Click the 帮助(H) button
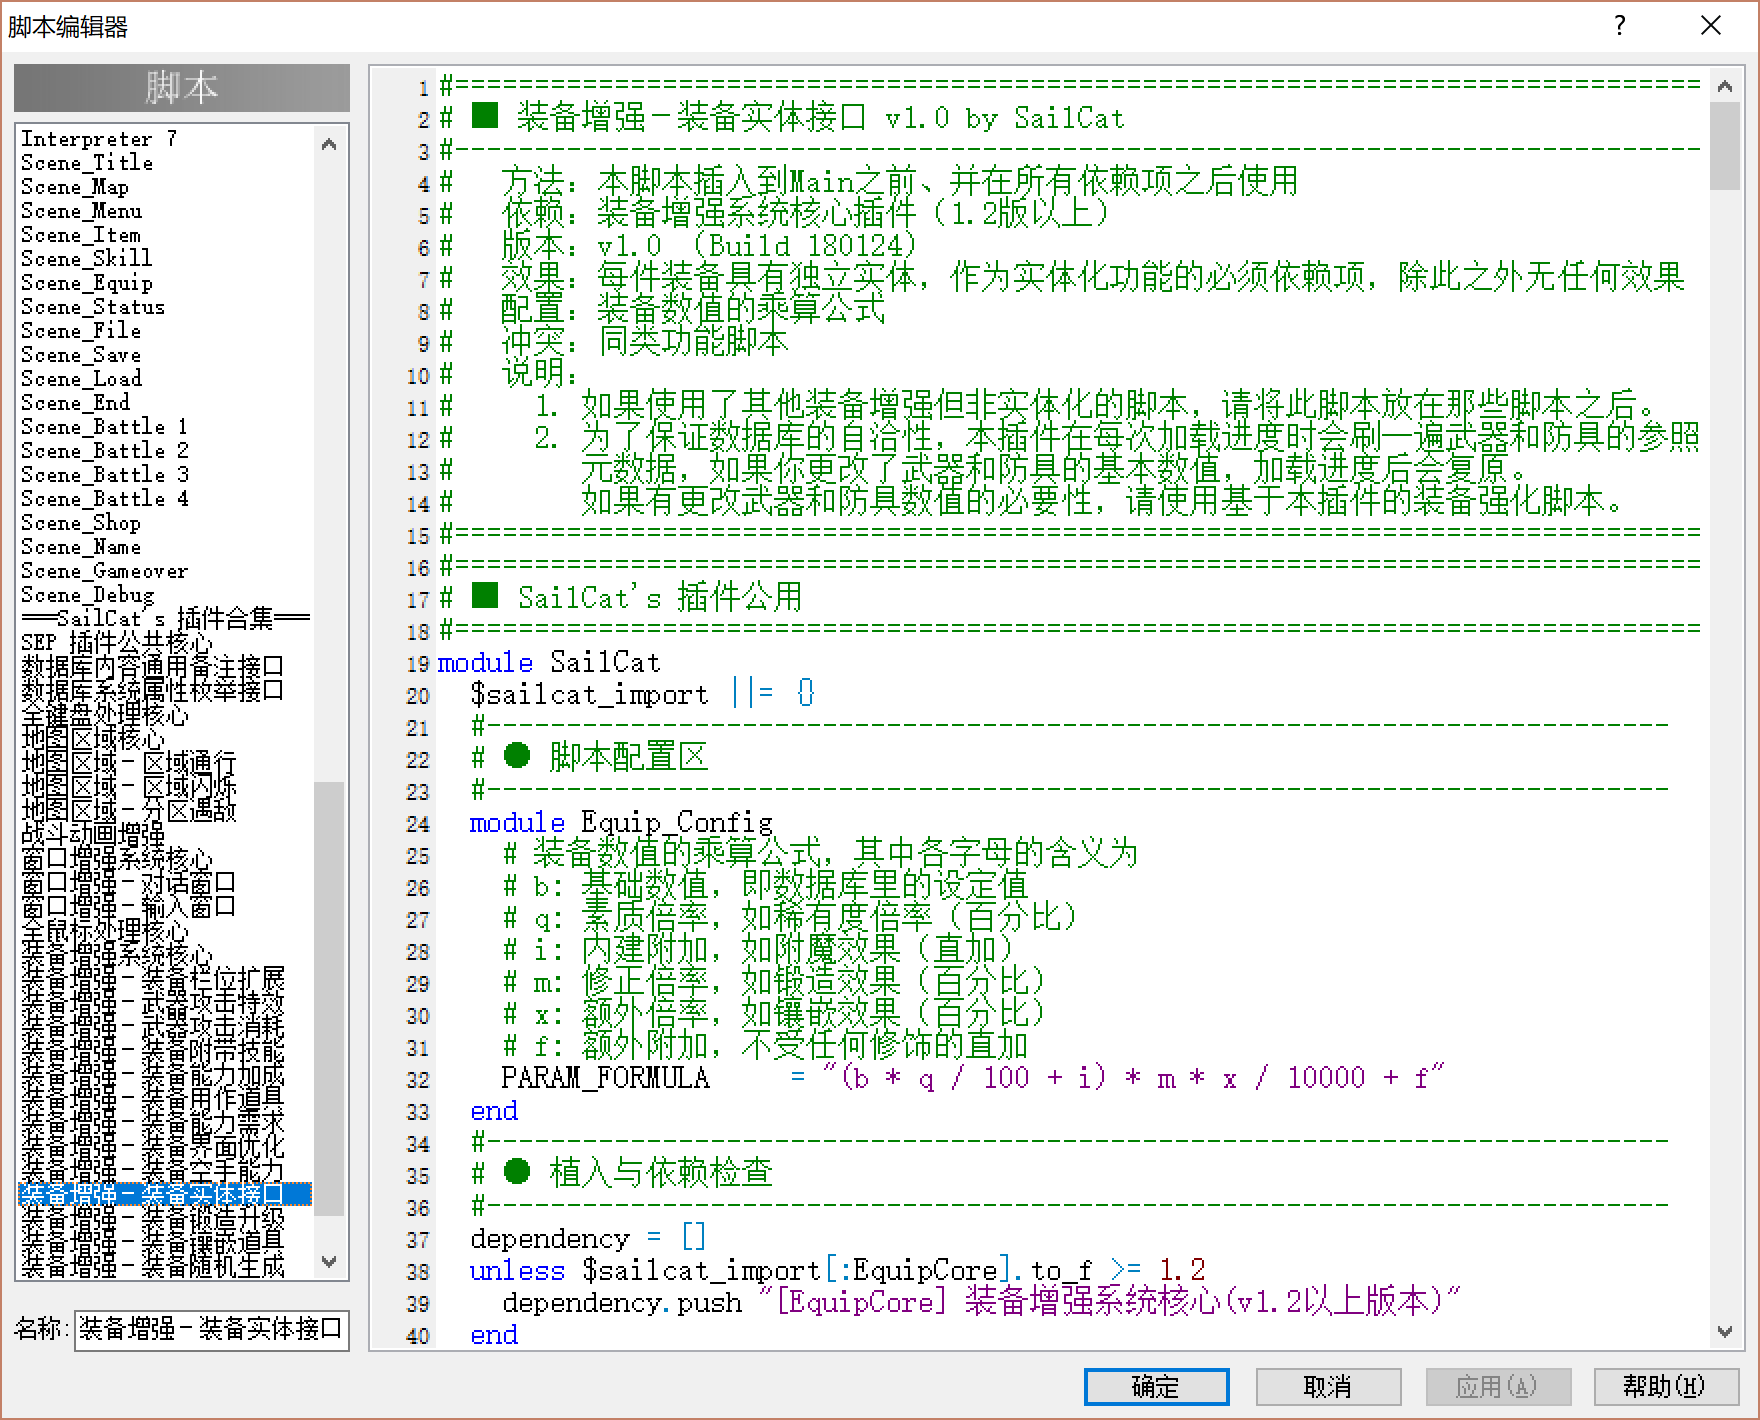This screenshot has width=1760, height=1420. click(1665, 1386)
